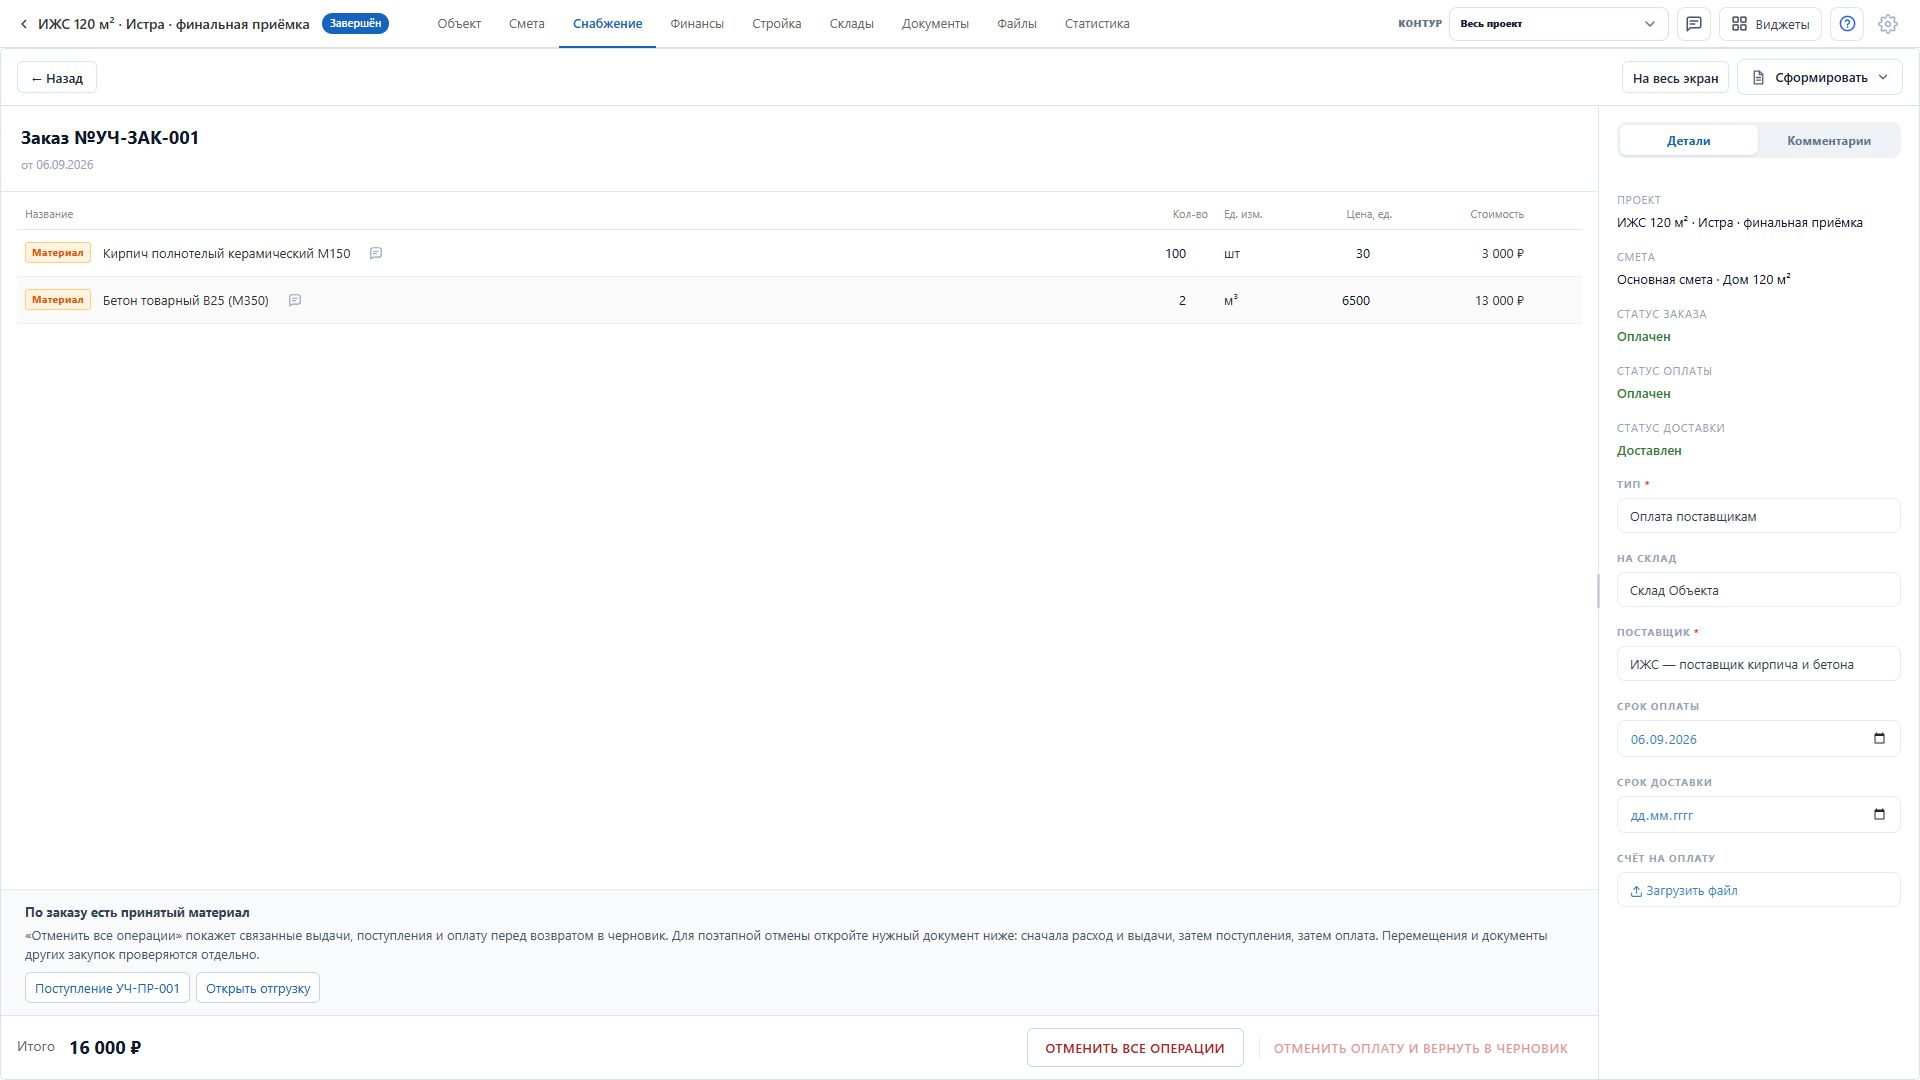Switch to the Комментарии tab
Image resolution: width=1920 pixels, height=1080 pixels.
[1828, 141]
